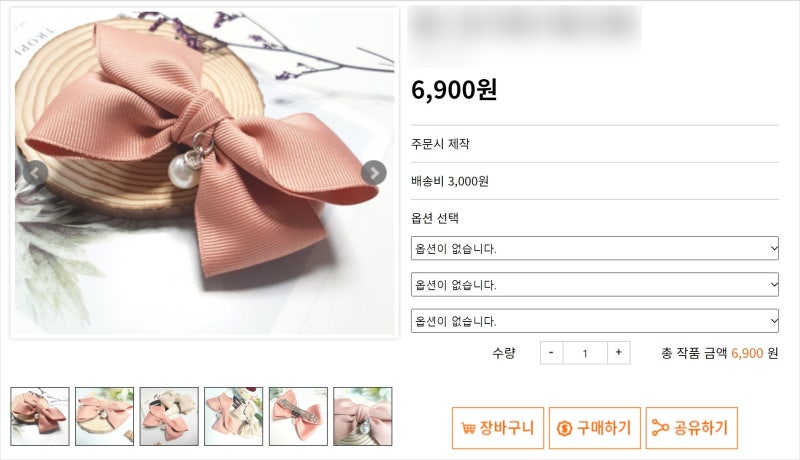The width and height of the screenshot is (800, 460).
Task: Buy now with 구매하기 button
Action: (595, 428)
